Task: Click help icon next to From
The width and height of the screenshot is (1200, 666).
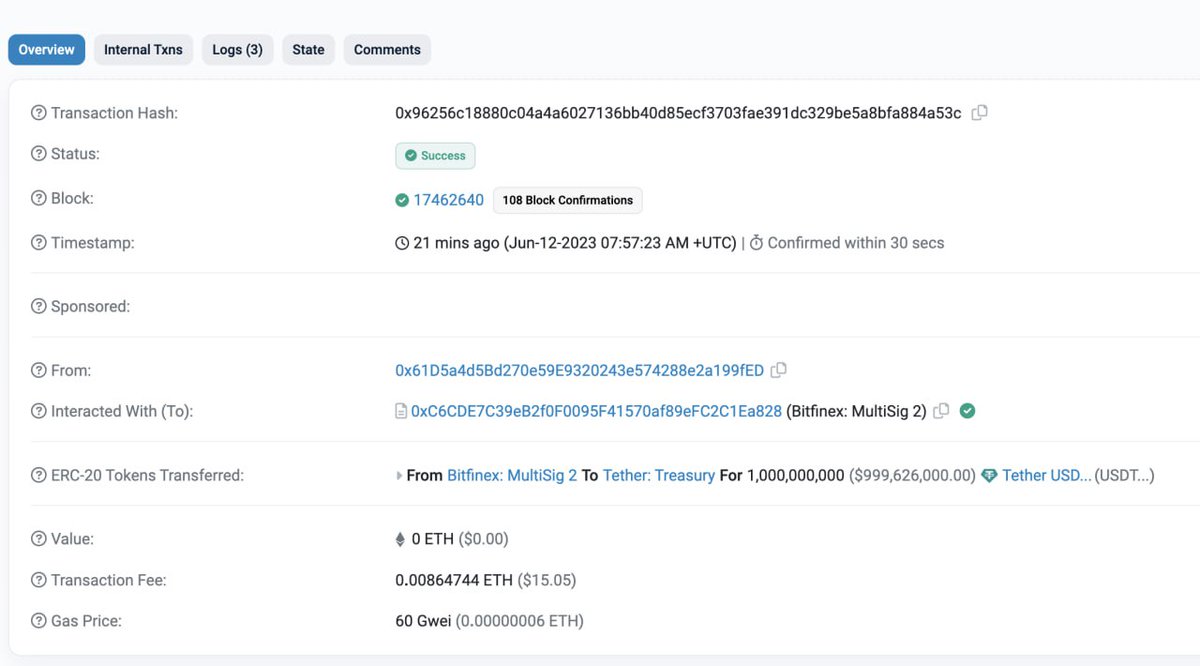Action: tap(39, 370)
